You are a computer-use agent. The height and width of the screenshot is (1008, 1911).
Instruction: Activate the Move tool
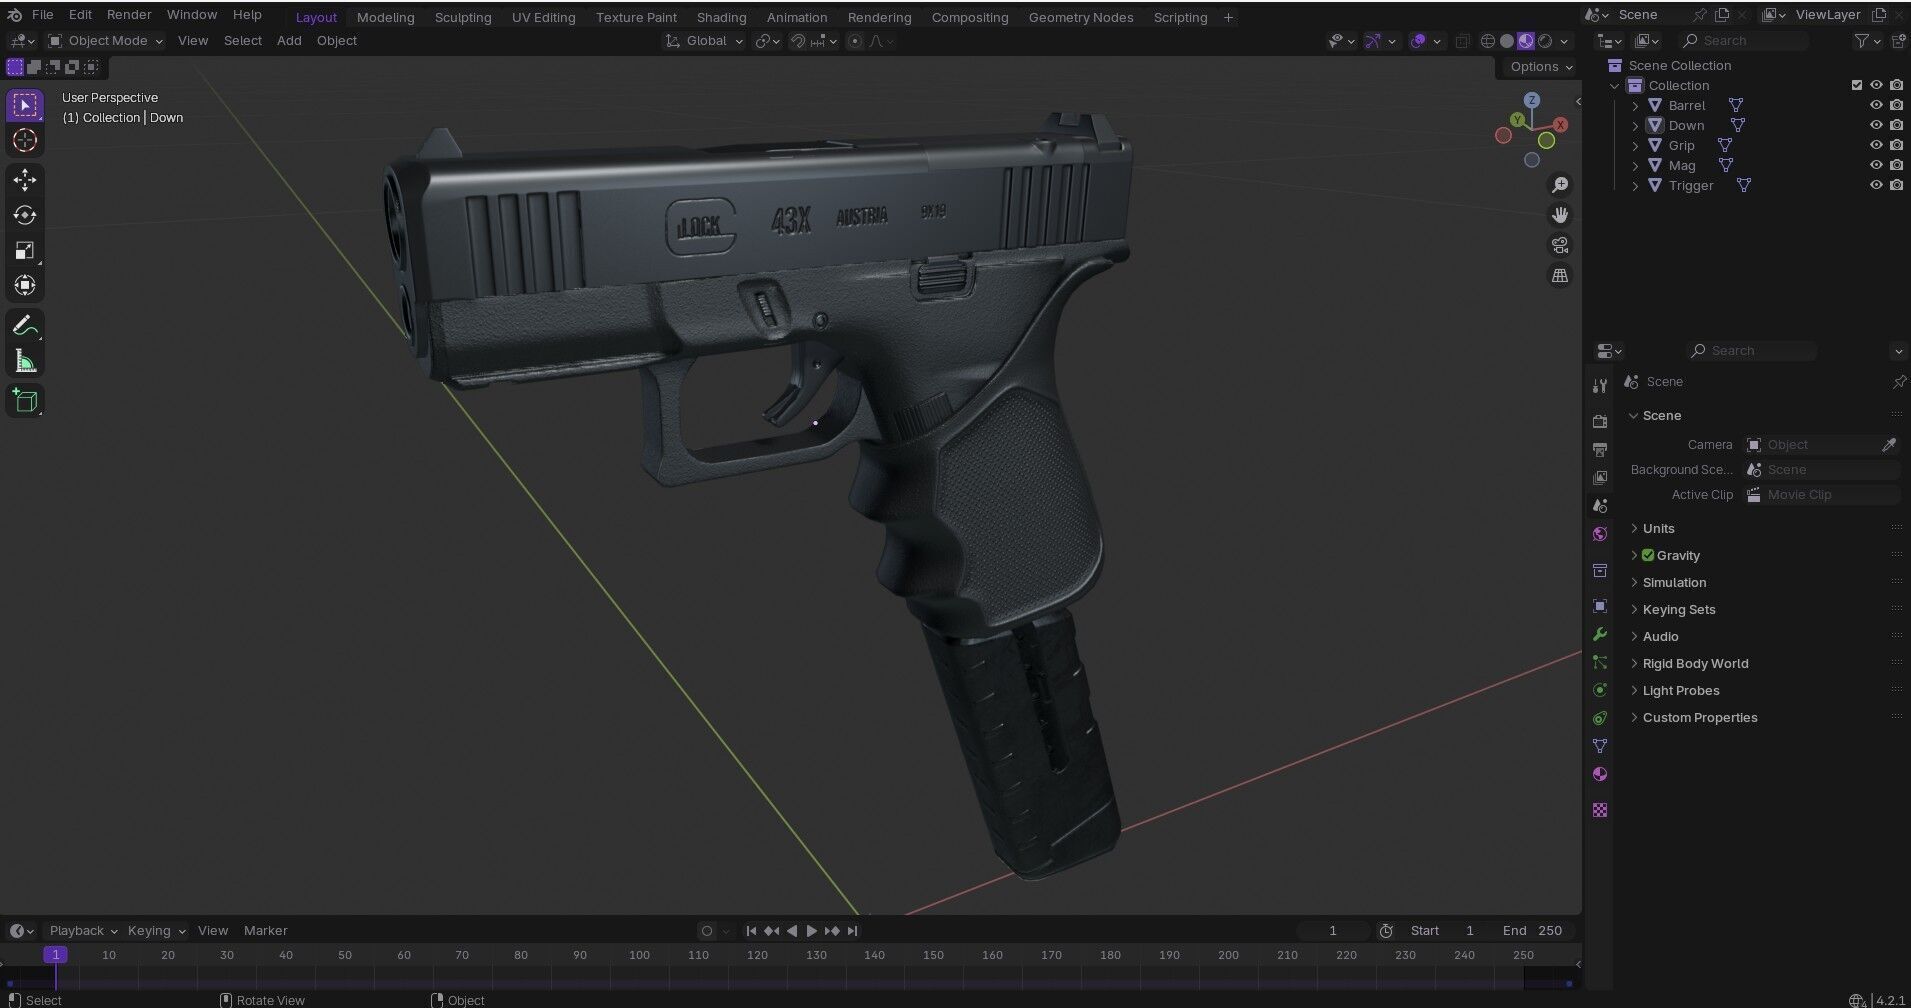tap(25, 180)
